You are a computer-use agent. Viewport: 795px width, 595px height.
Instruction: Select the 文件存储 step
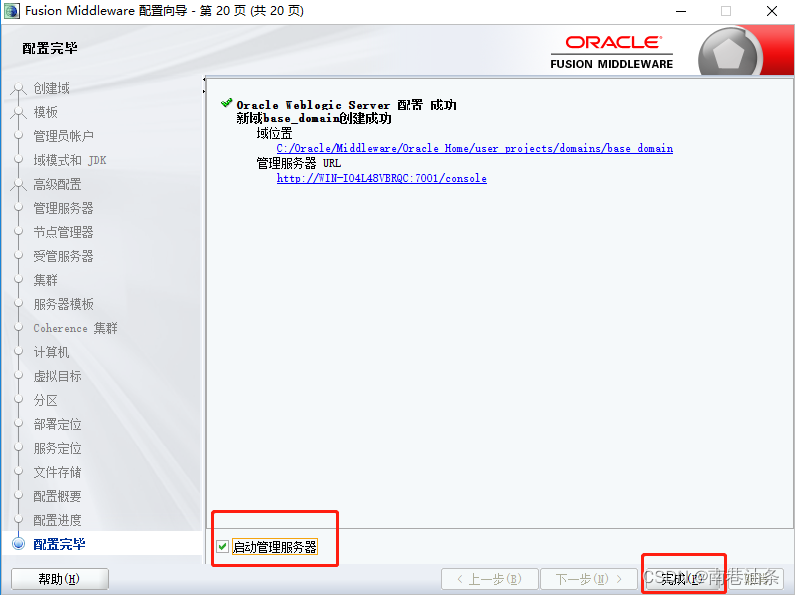pos(57,472)
